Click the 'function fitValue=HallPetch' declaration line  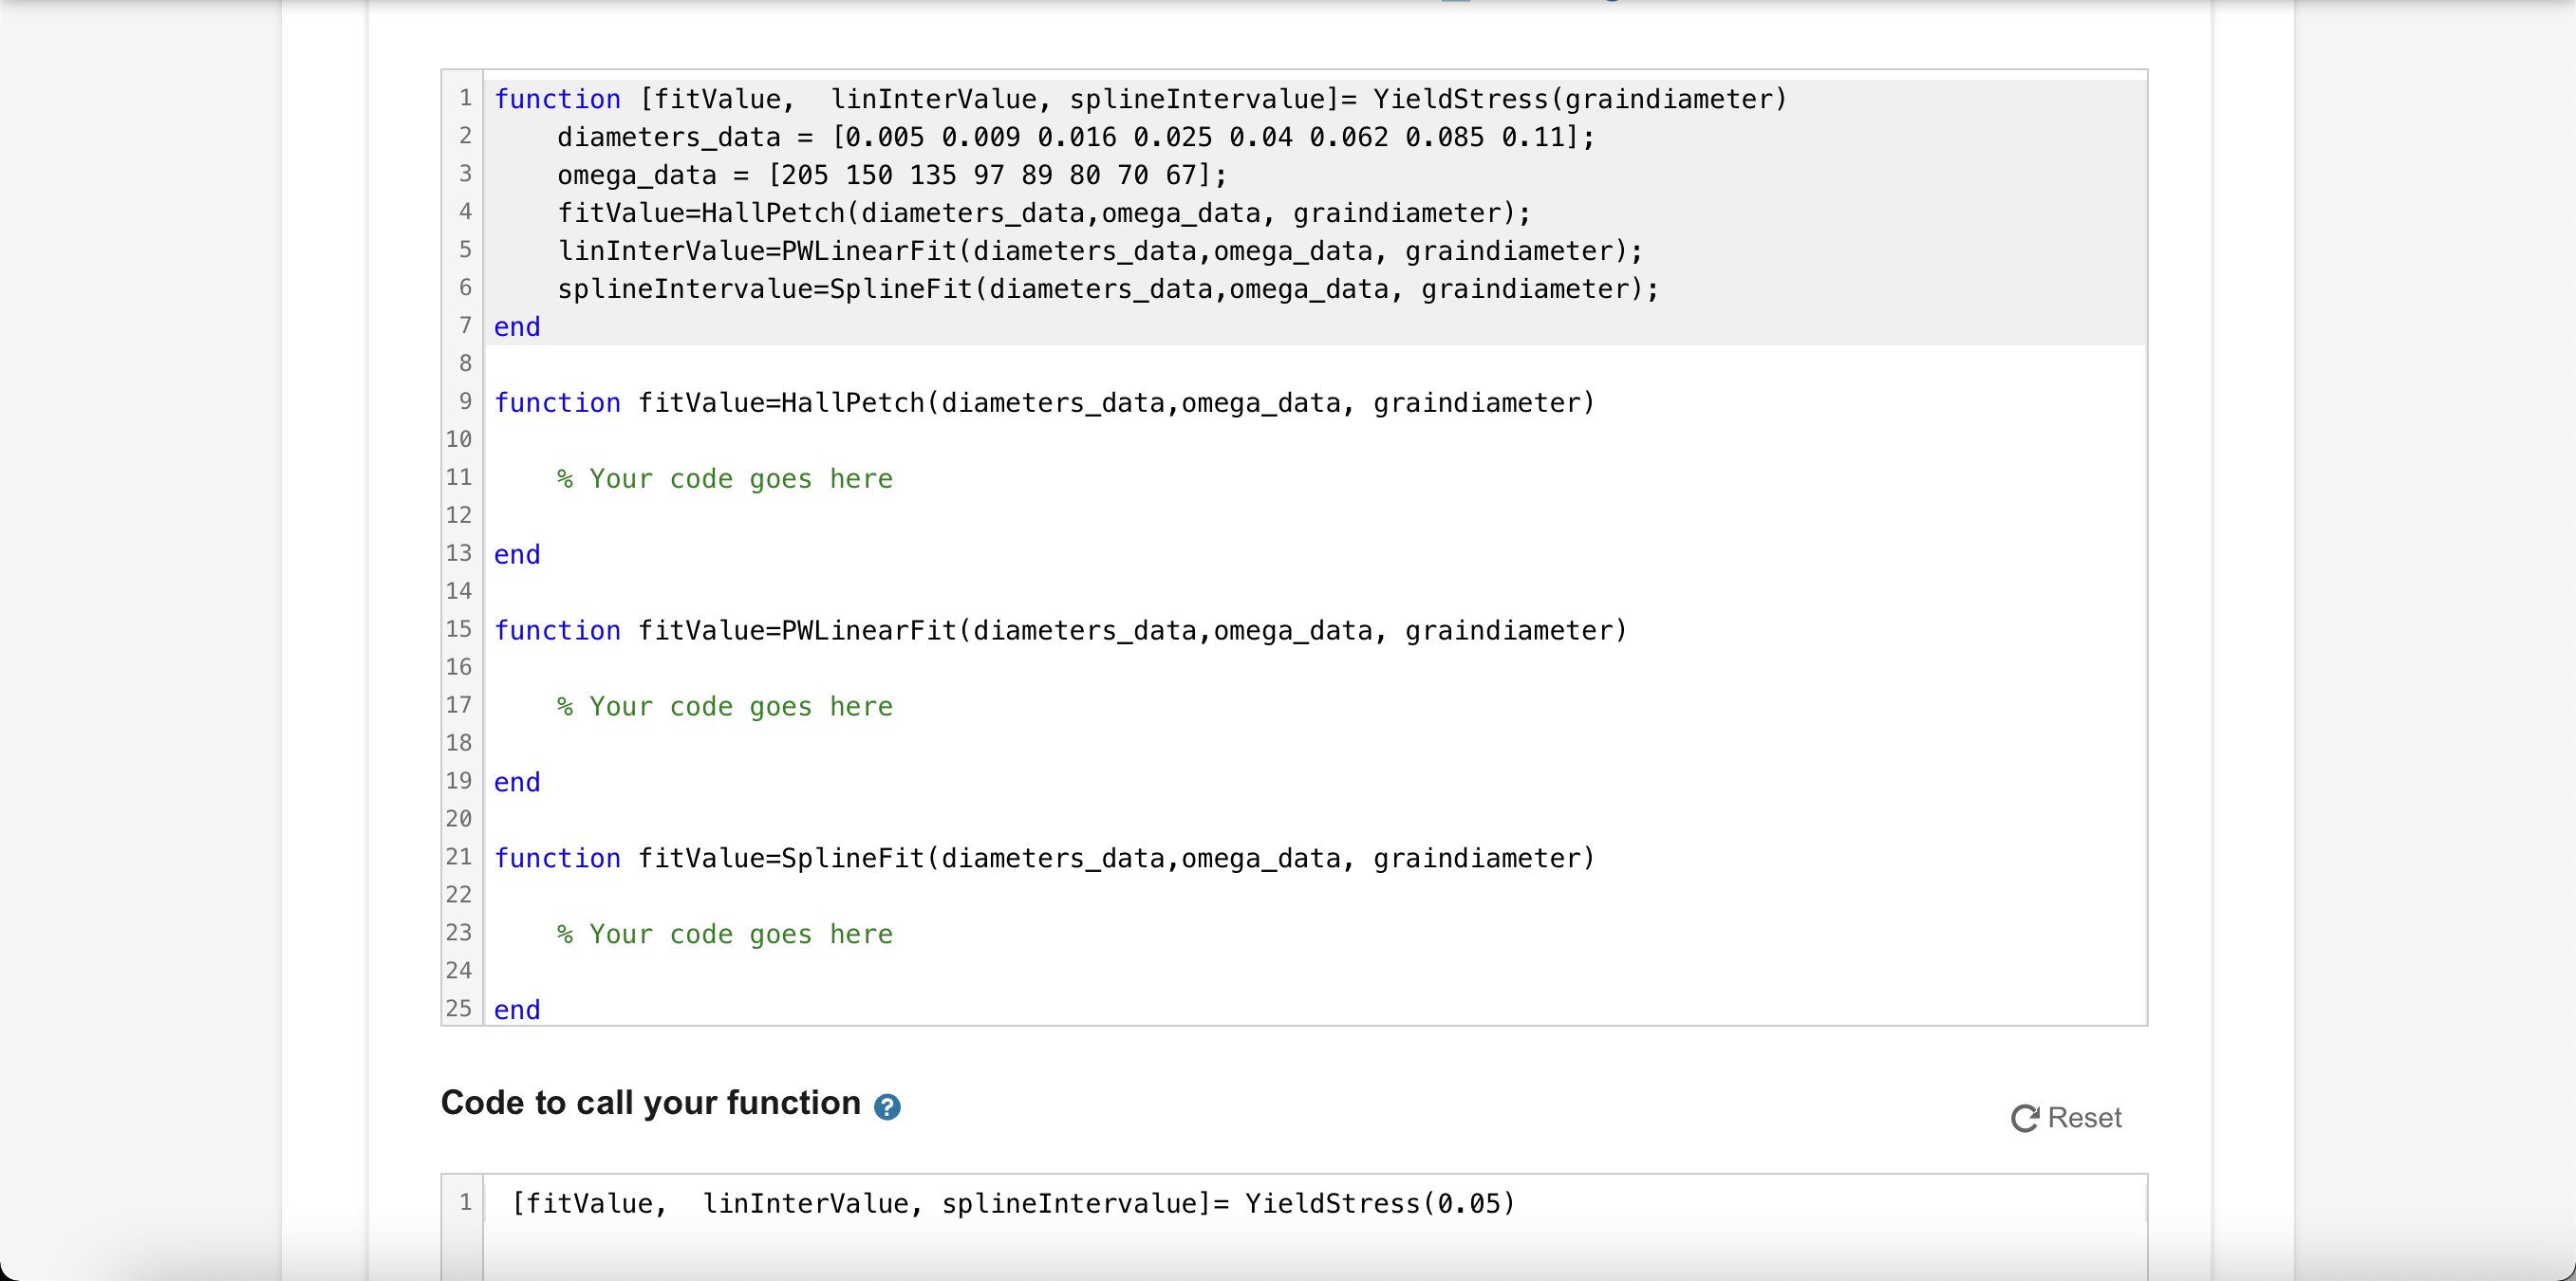point(1044,403)
